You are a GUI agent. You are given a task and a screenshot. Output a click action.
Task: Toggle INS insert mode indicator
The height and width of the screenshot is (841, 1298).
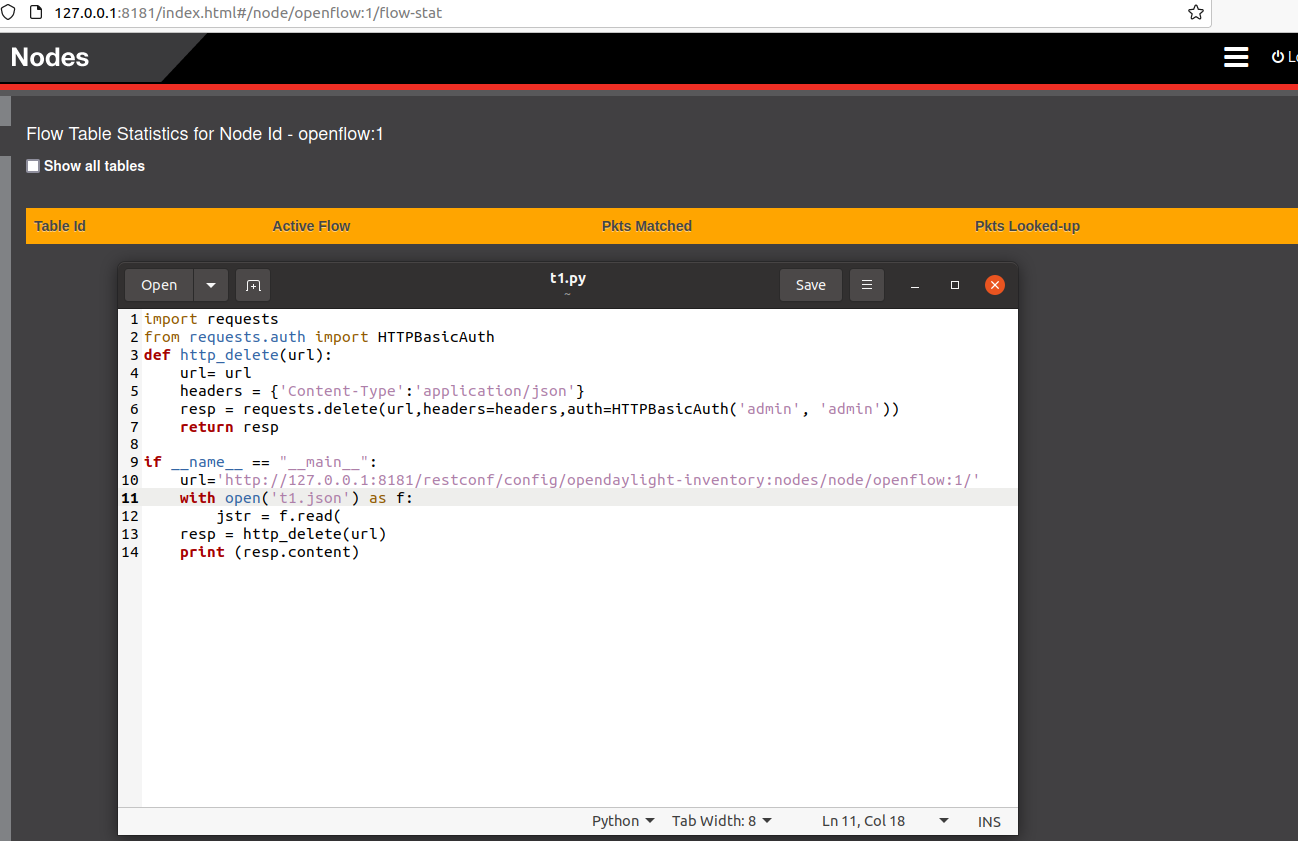click(989, 821)
